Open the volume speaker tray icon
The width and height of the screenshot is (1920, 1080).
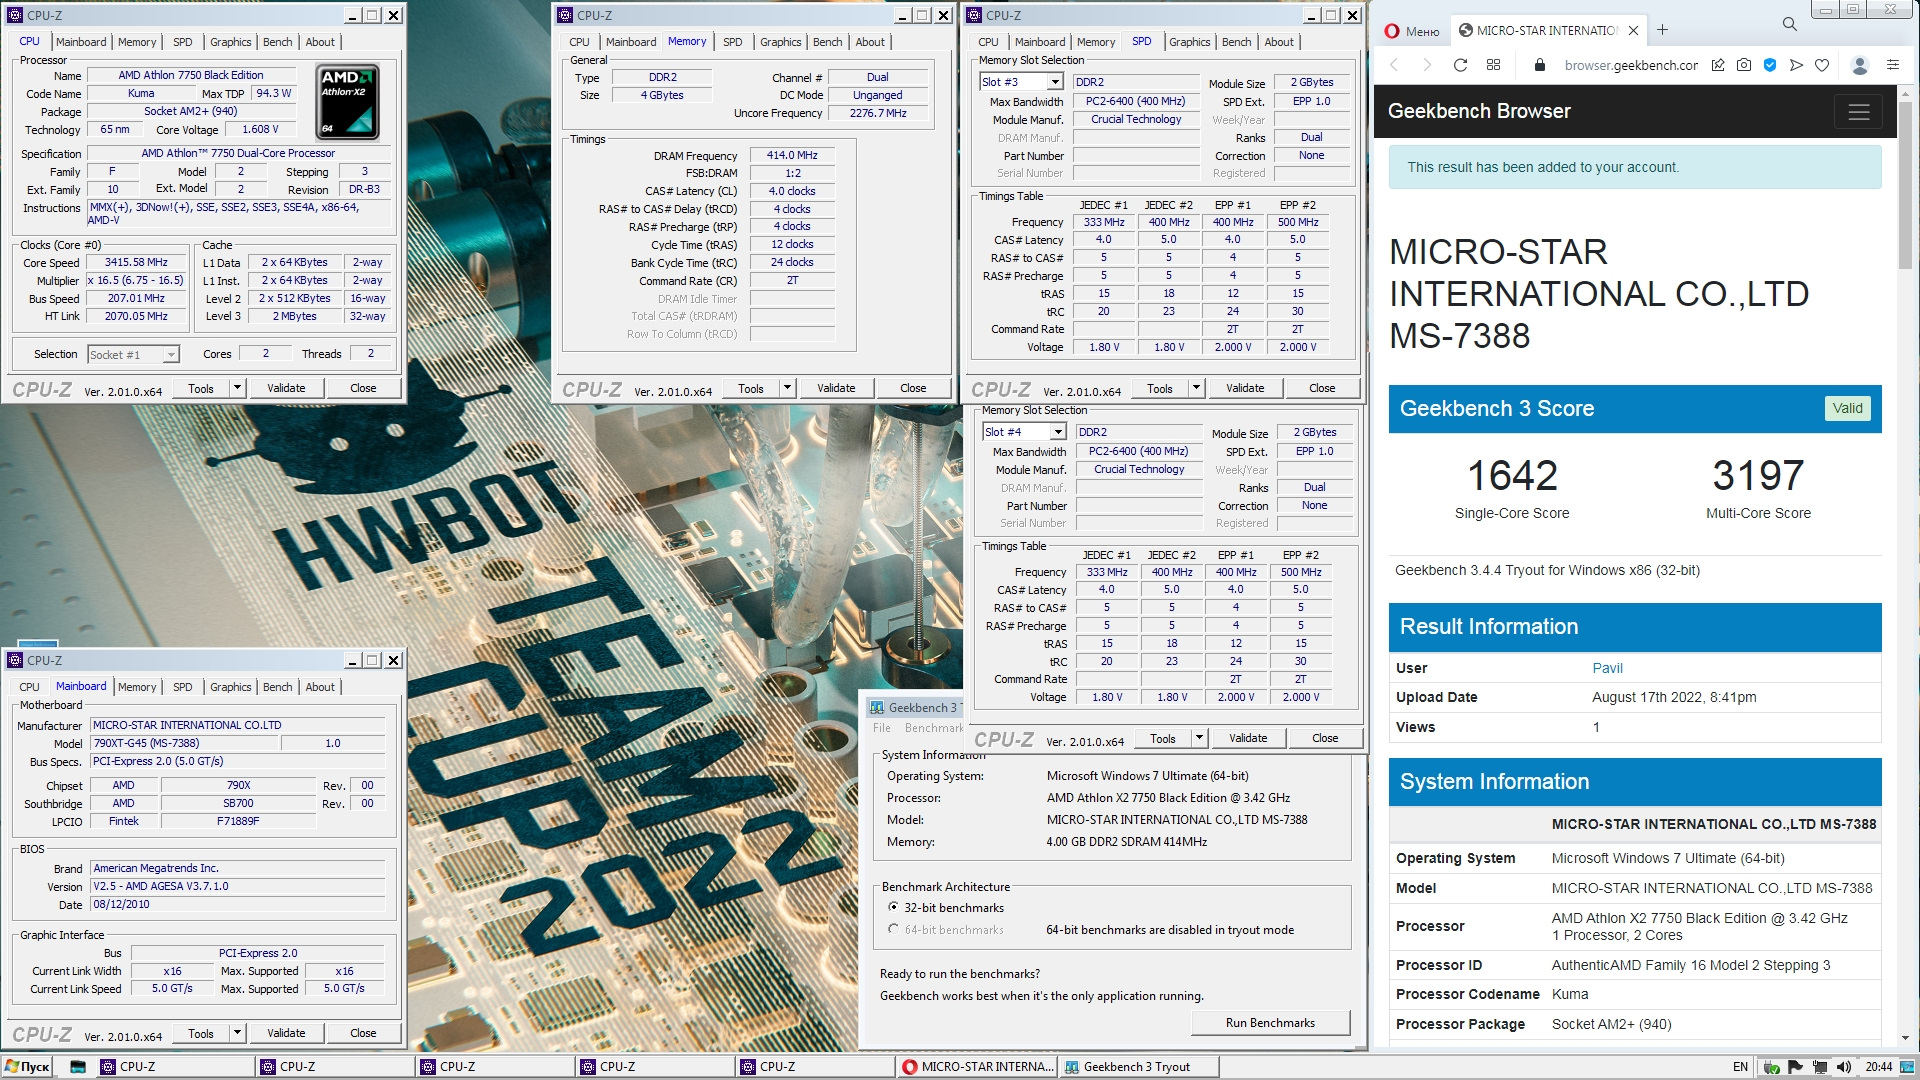1843,1067
